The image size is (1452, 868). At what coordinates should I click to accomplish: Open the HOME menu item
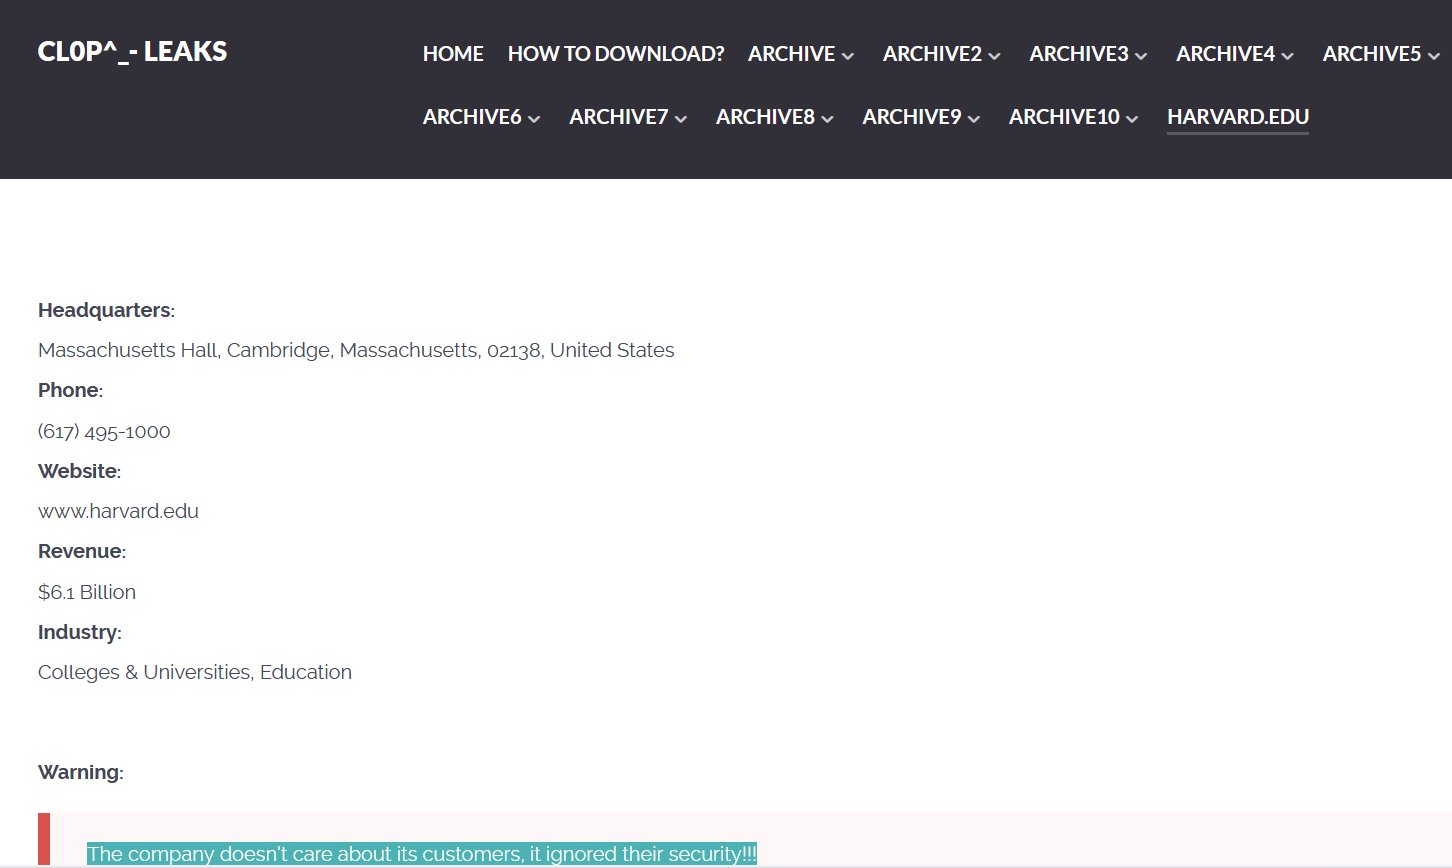tap(453, 54)
